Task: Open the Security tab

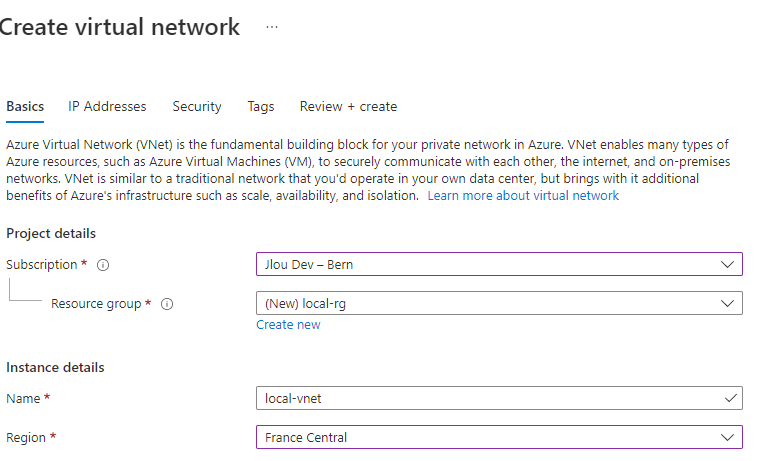Action: pos(197,106)
